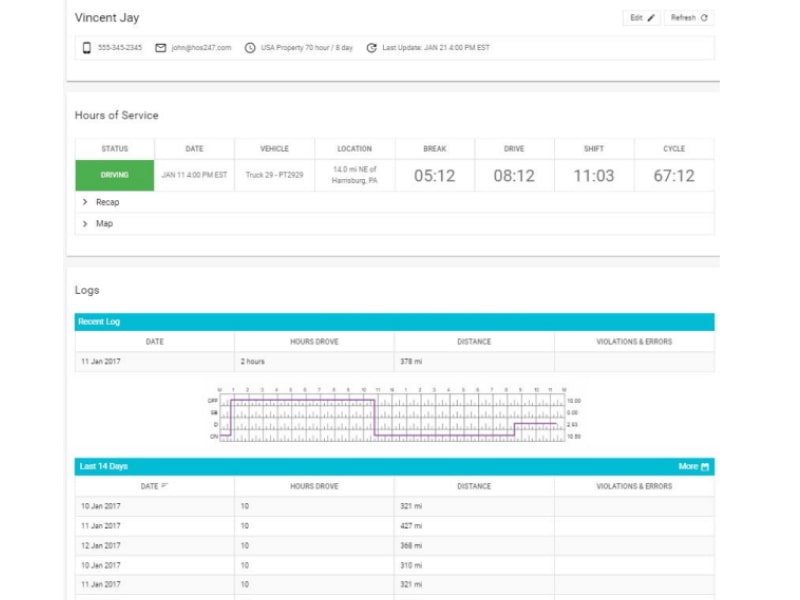This screenshot has height=600, width=800.
Task: Select the Recent Log header bar
Action: click(394, 322)
